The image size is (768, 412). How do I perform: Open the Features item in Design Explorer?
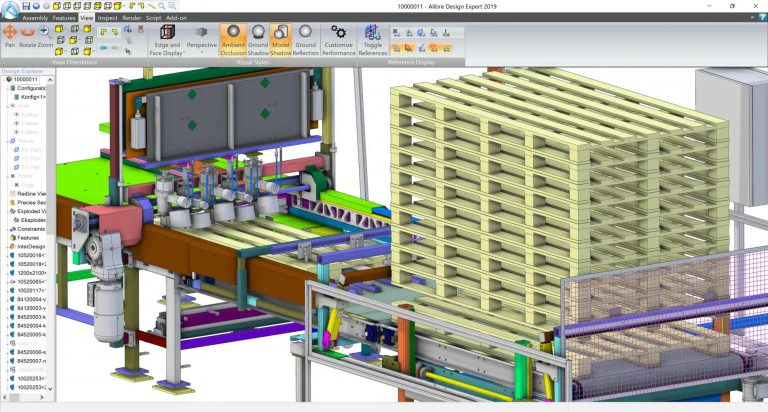click(28, 238)
